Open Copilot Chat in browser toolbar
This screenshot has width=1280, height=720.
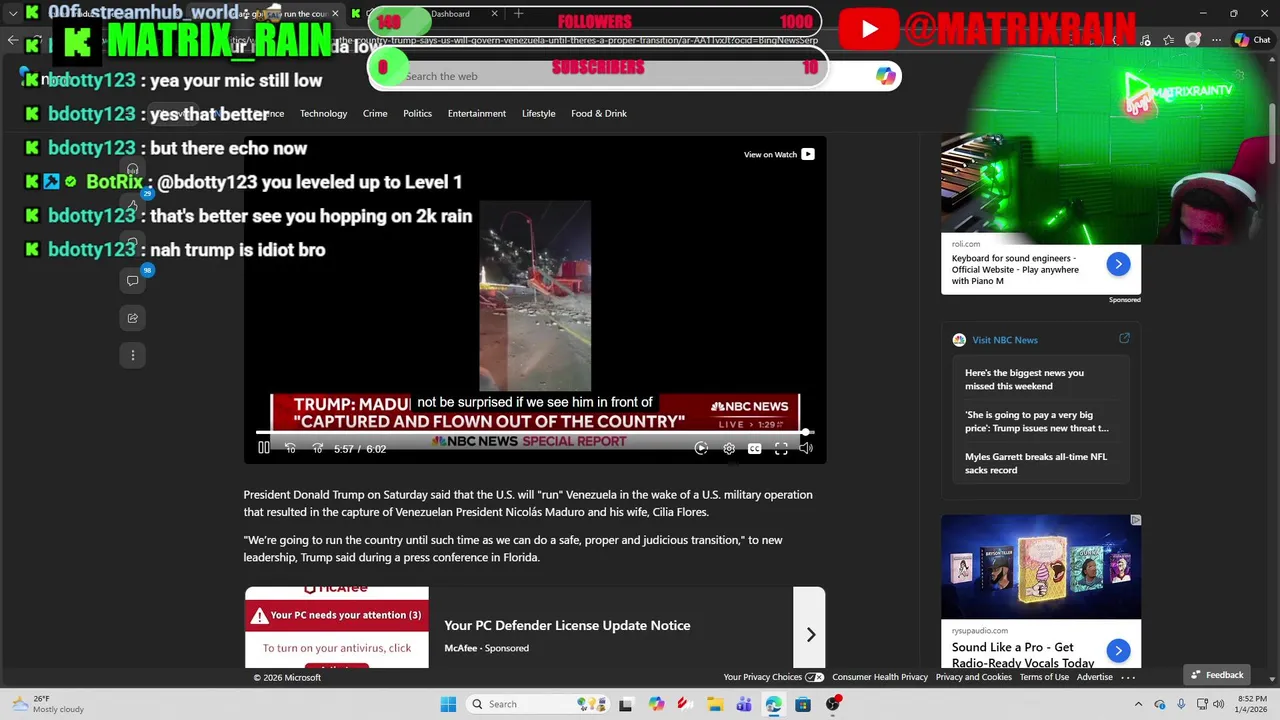(x=1251, y=40)
